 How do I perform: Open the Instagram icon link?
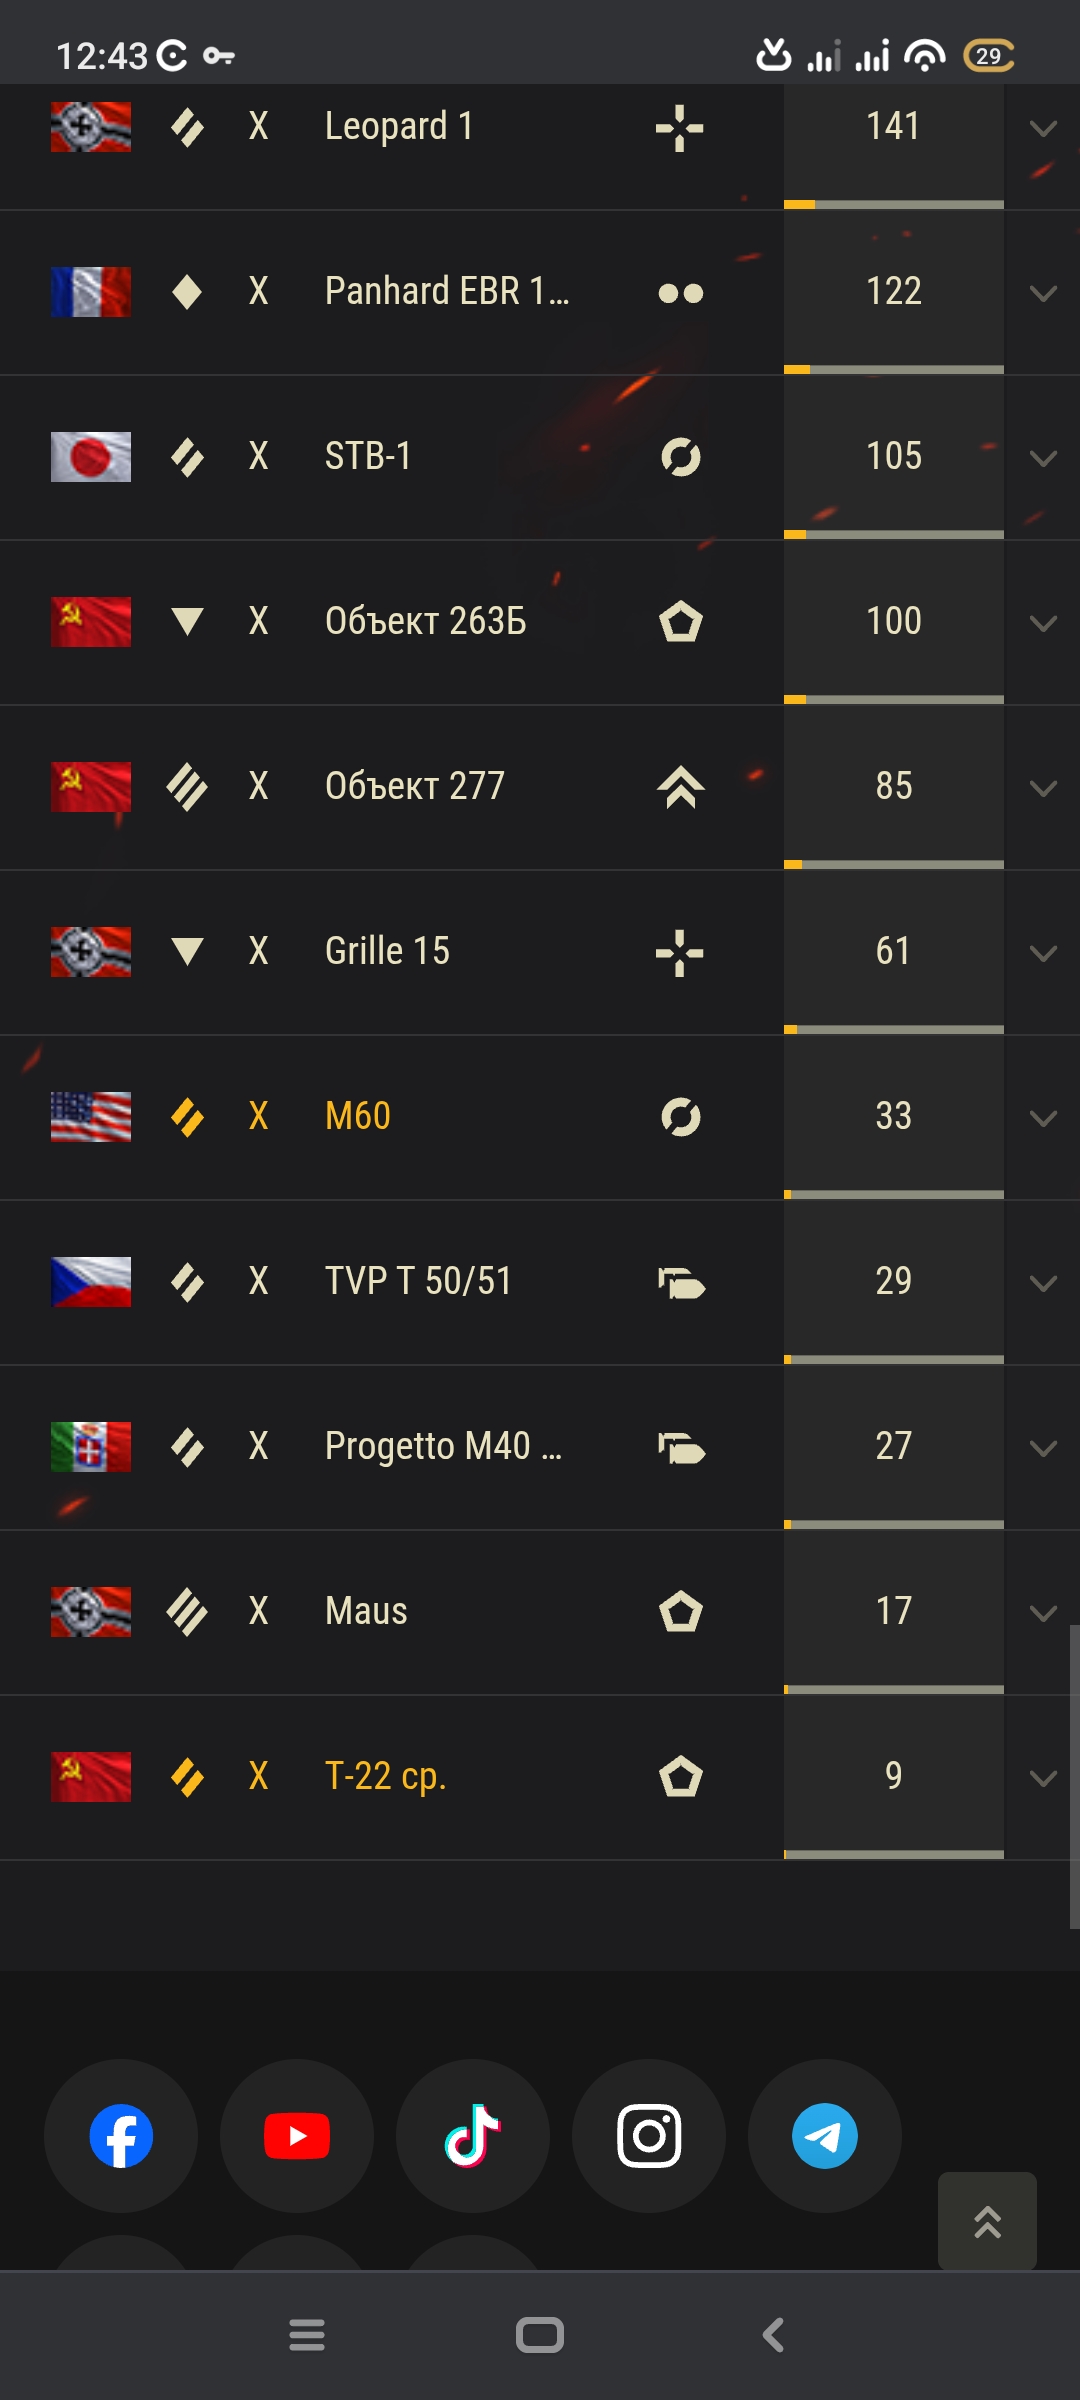tap(649, 2136)
